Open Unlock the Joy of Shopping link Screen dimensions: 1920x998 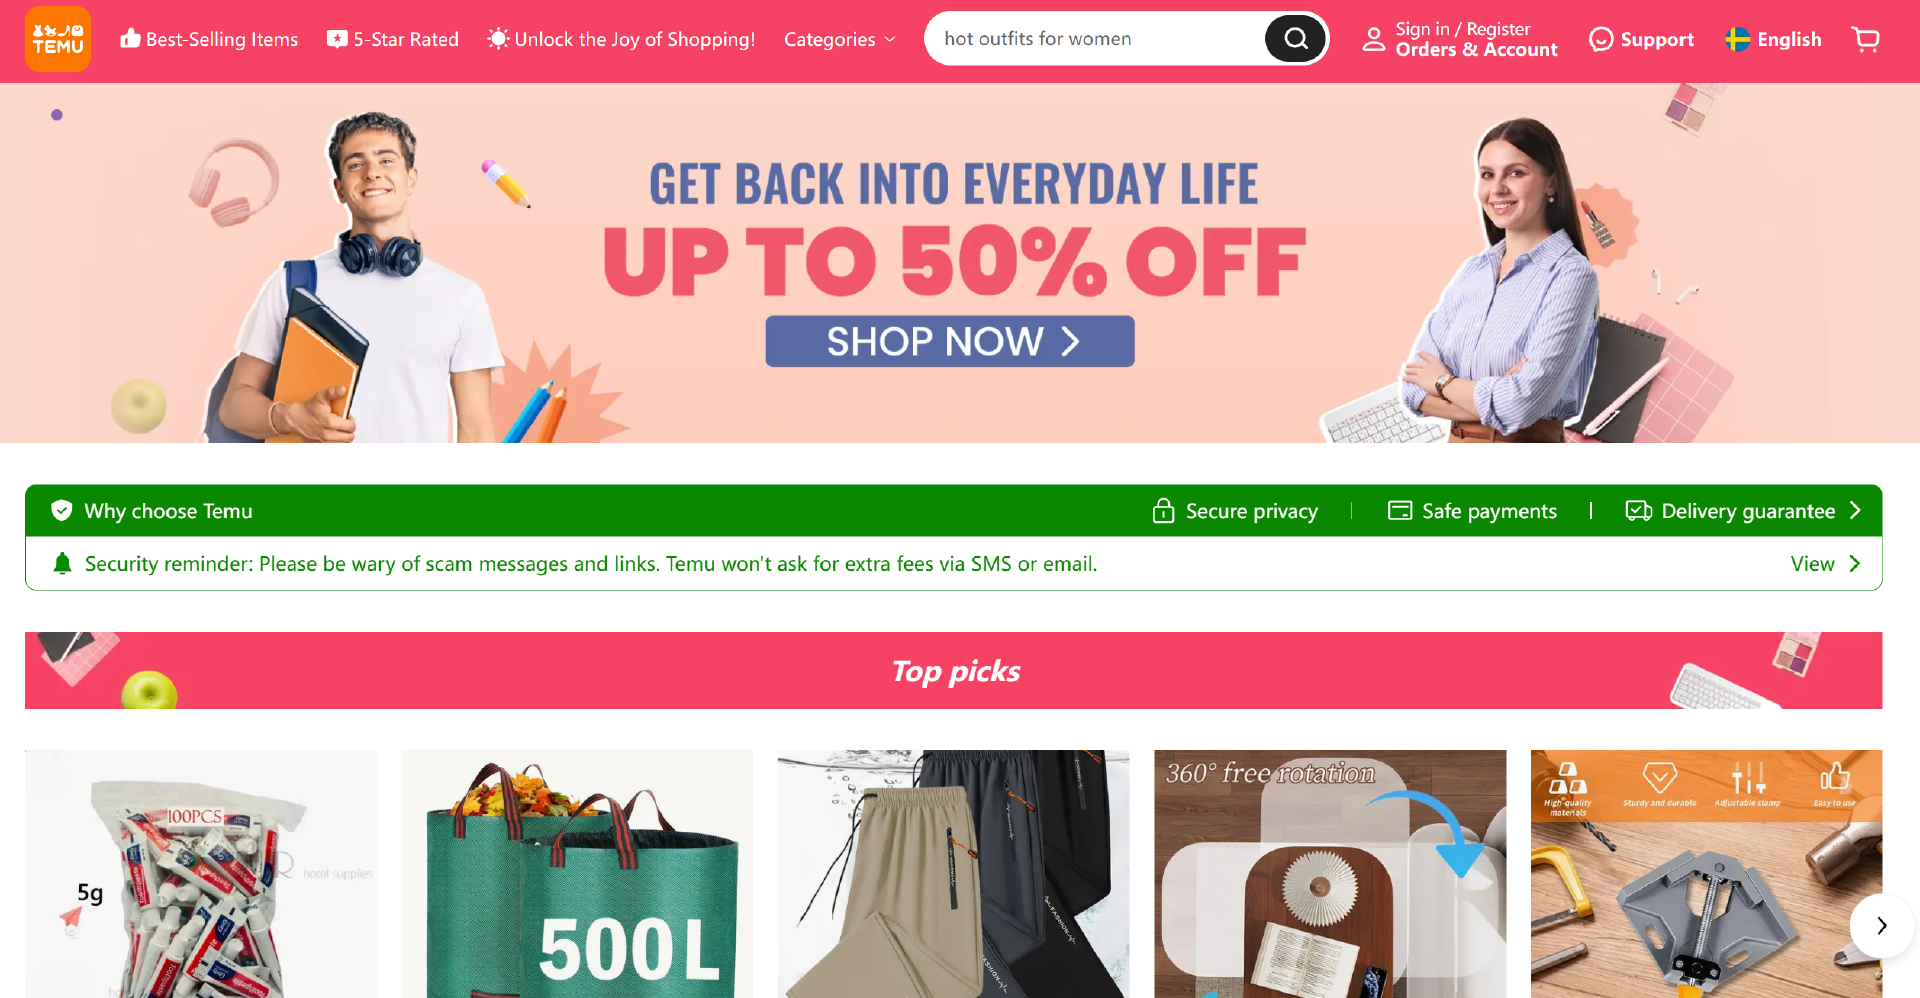click(x=621, y=39)
